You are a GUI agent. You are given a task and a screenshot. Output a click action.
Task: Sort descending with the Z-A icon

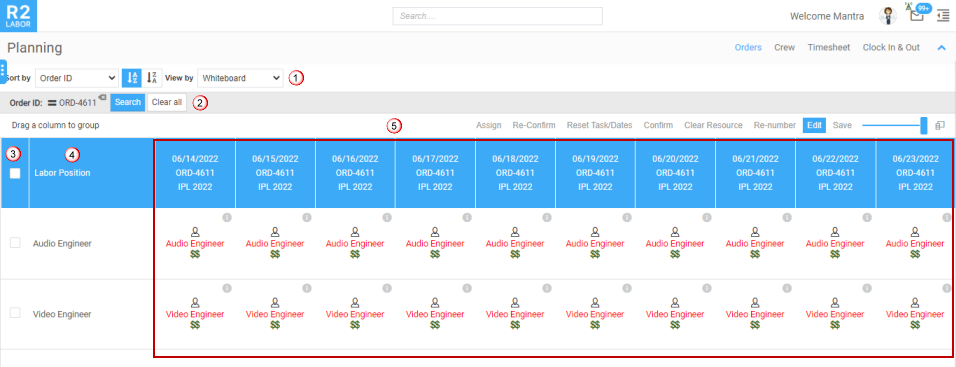pyautogui.click(x=153, y=78)
